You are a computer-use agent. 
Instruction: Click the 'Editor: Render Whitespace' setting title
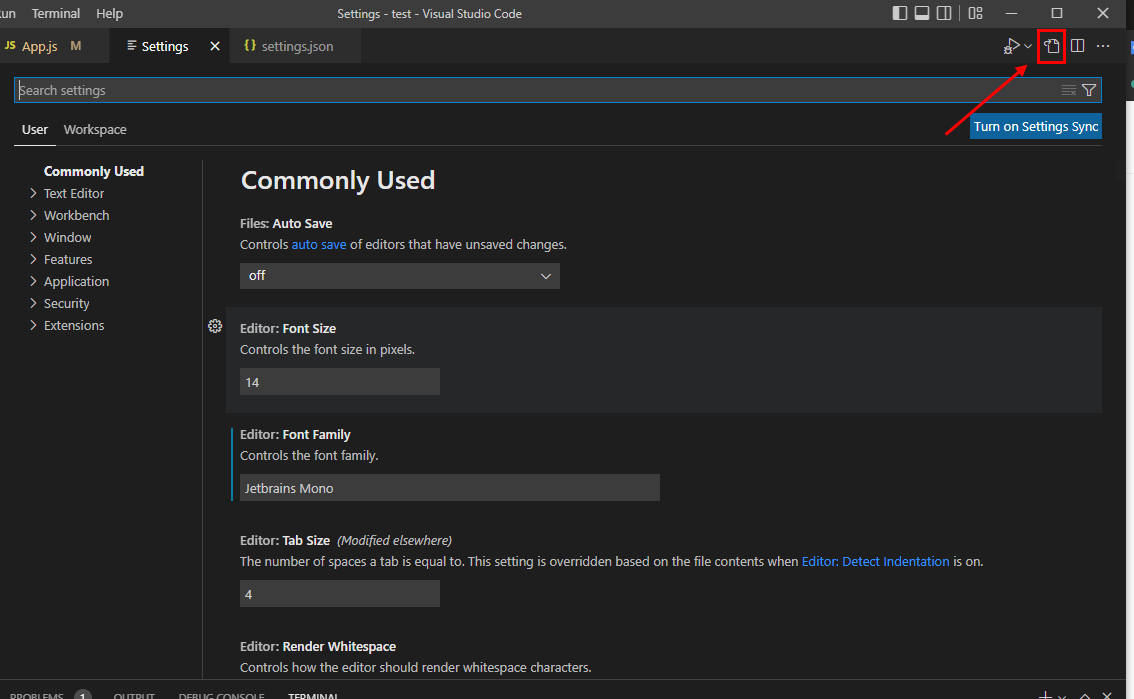pos(318,647)
